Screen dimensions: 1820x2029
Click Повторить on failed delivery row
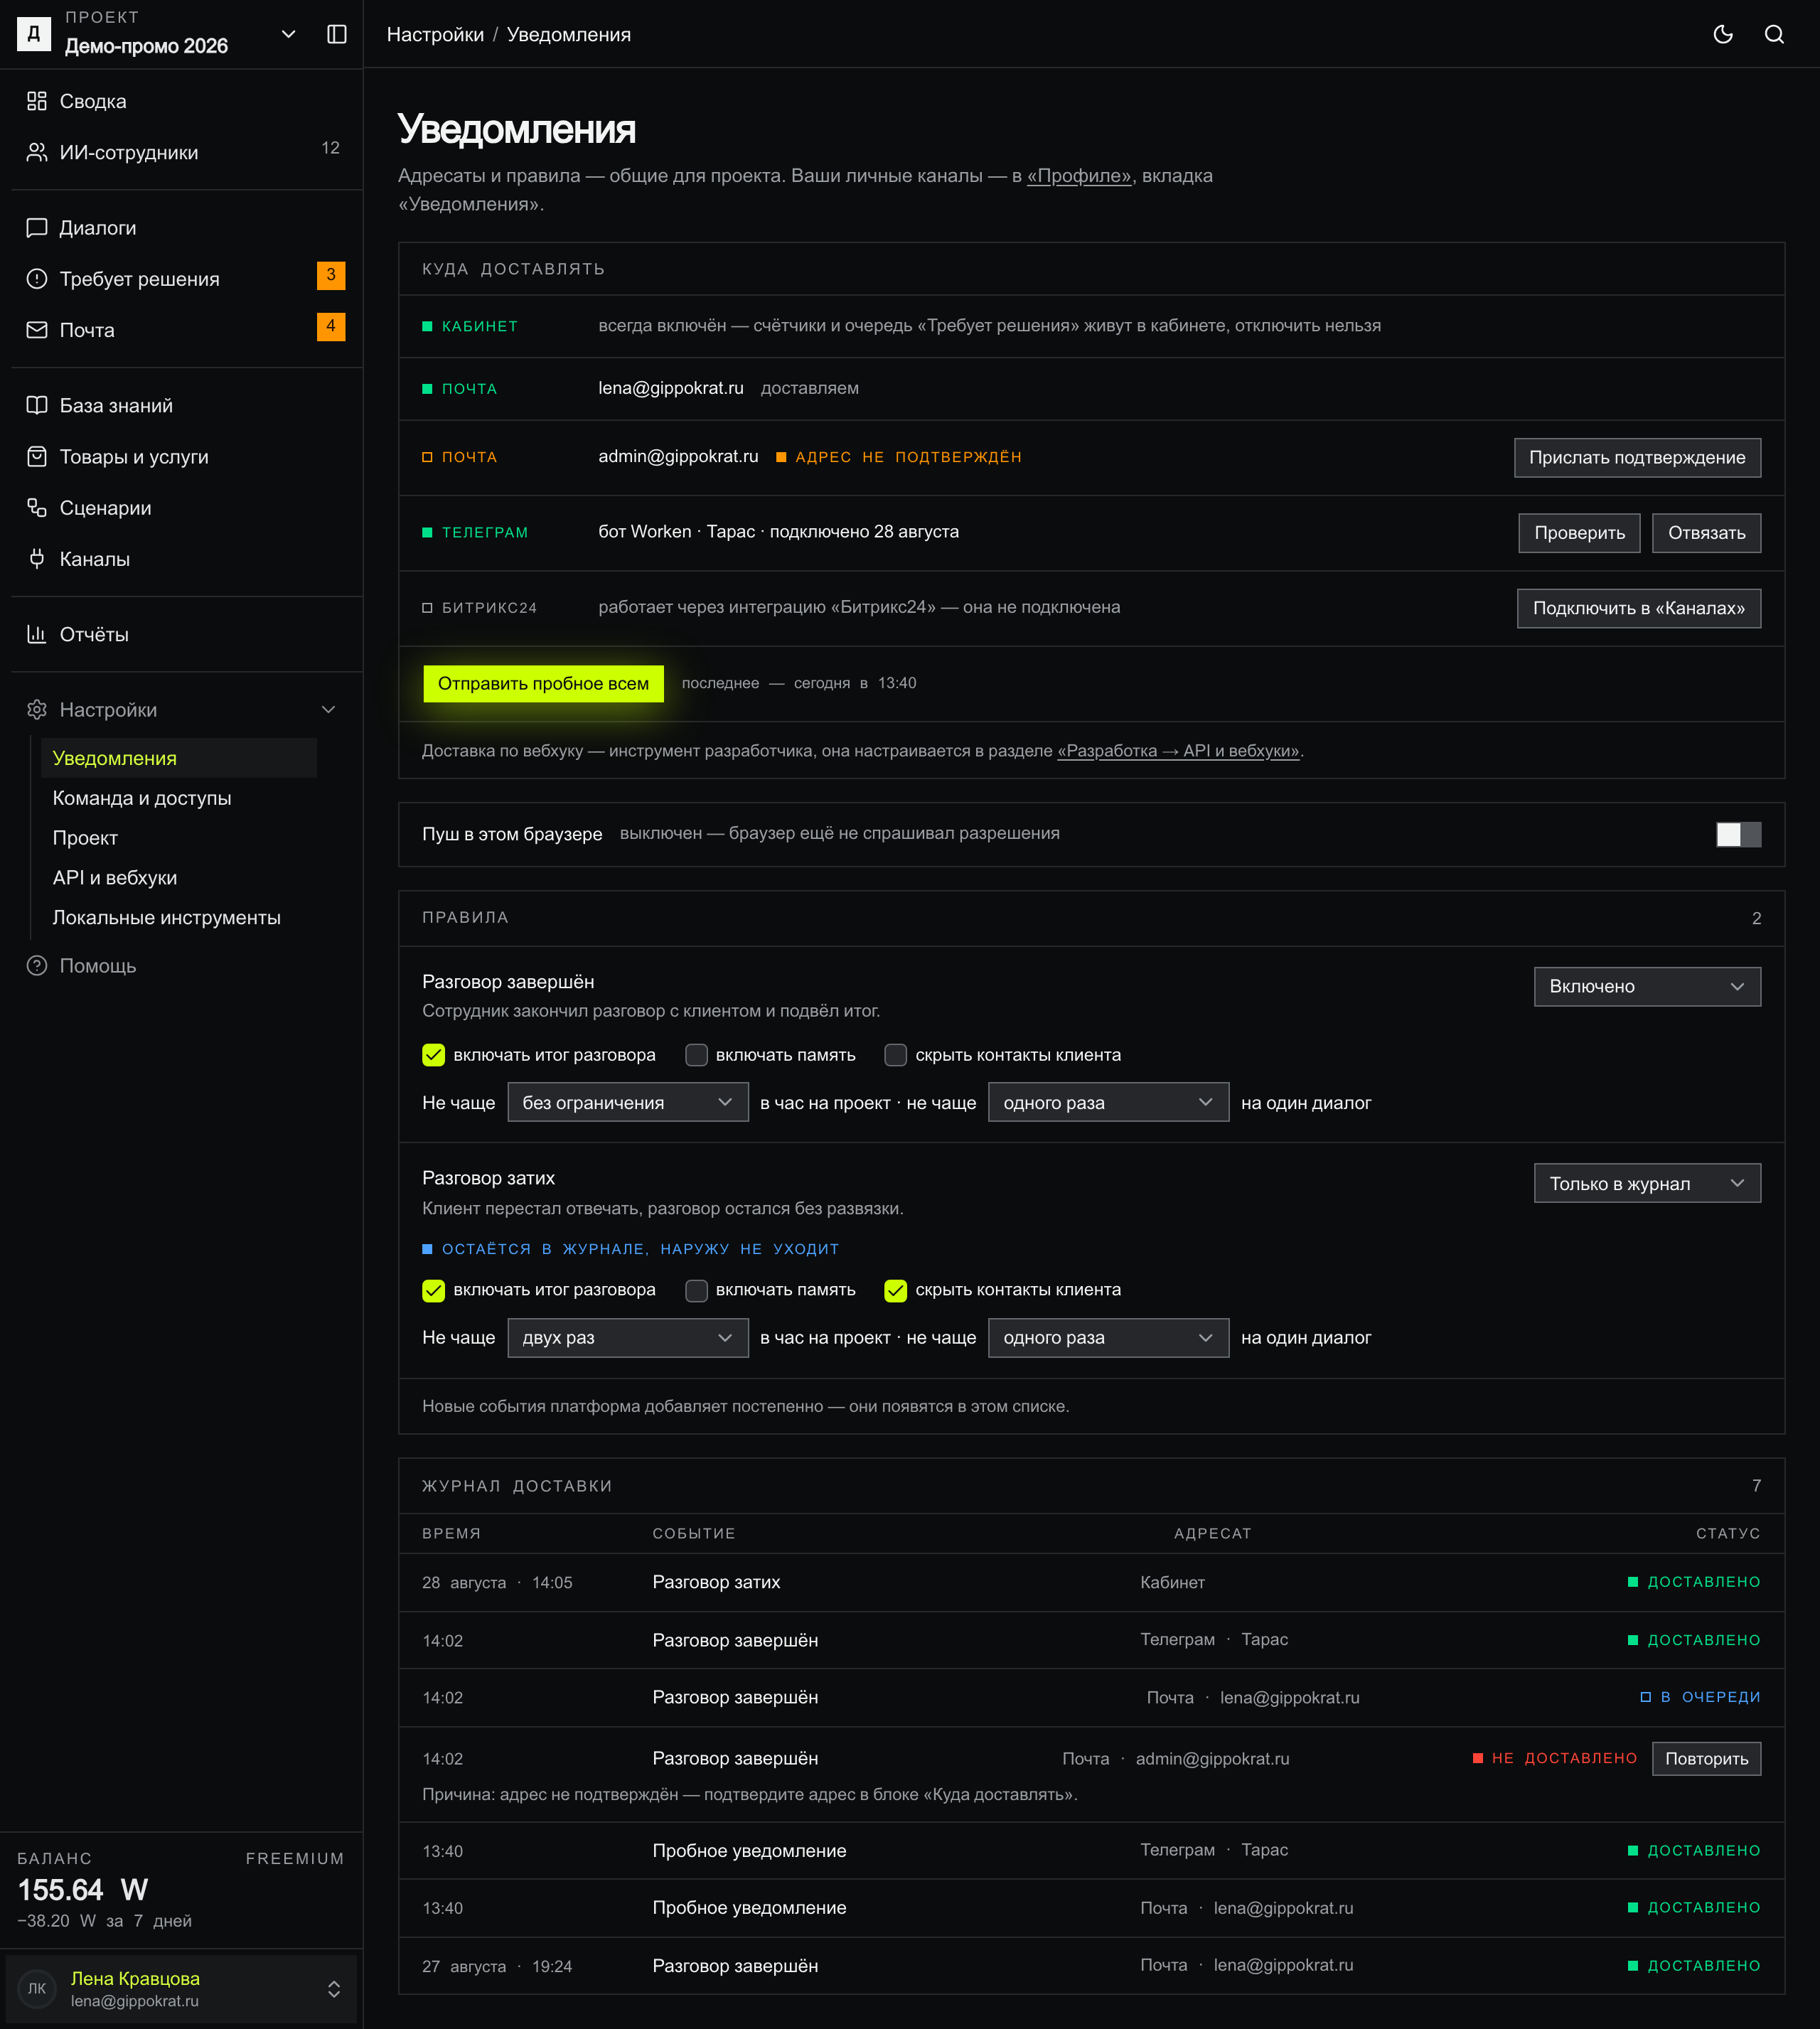tap(1706, 1759)
